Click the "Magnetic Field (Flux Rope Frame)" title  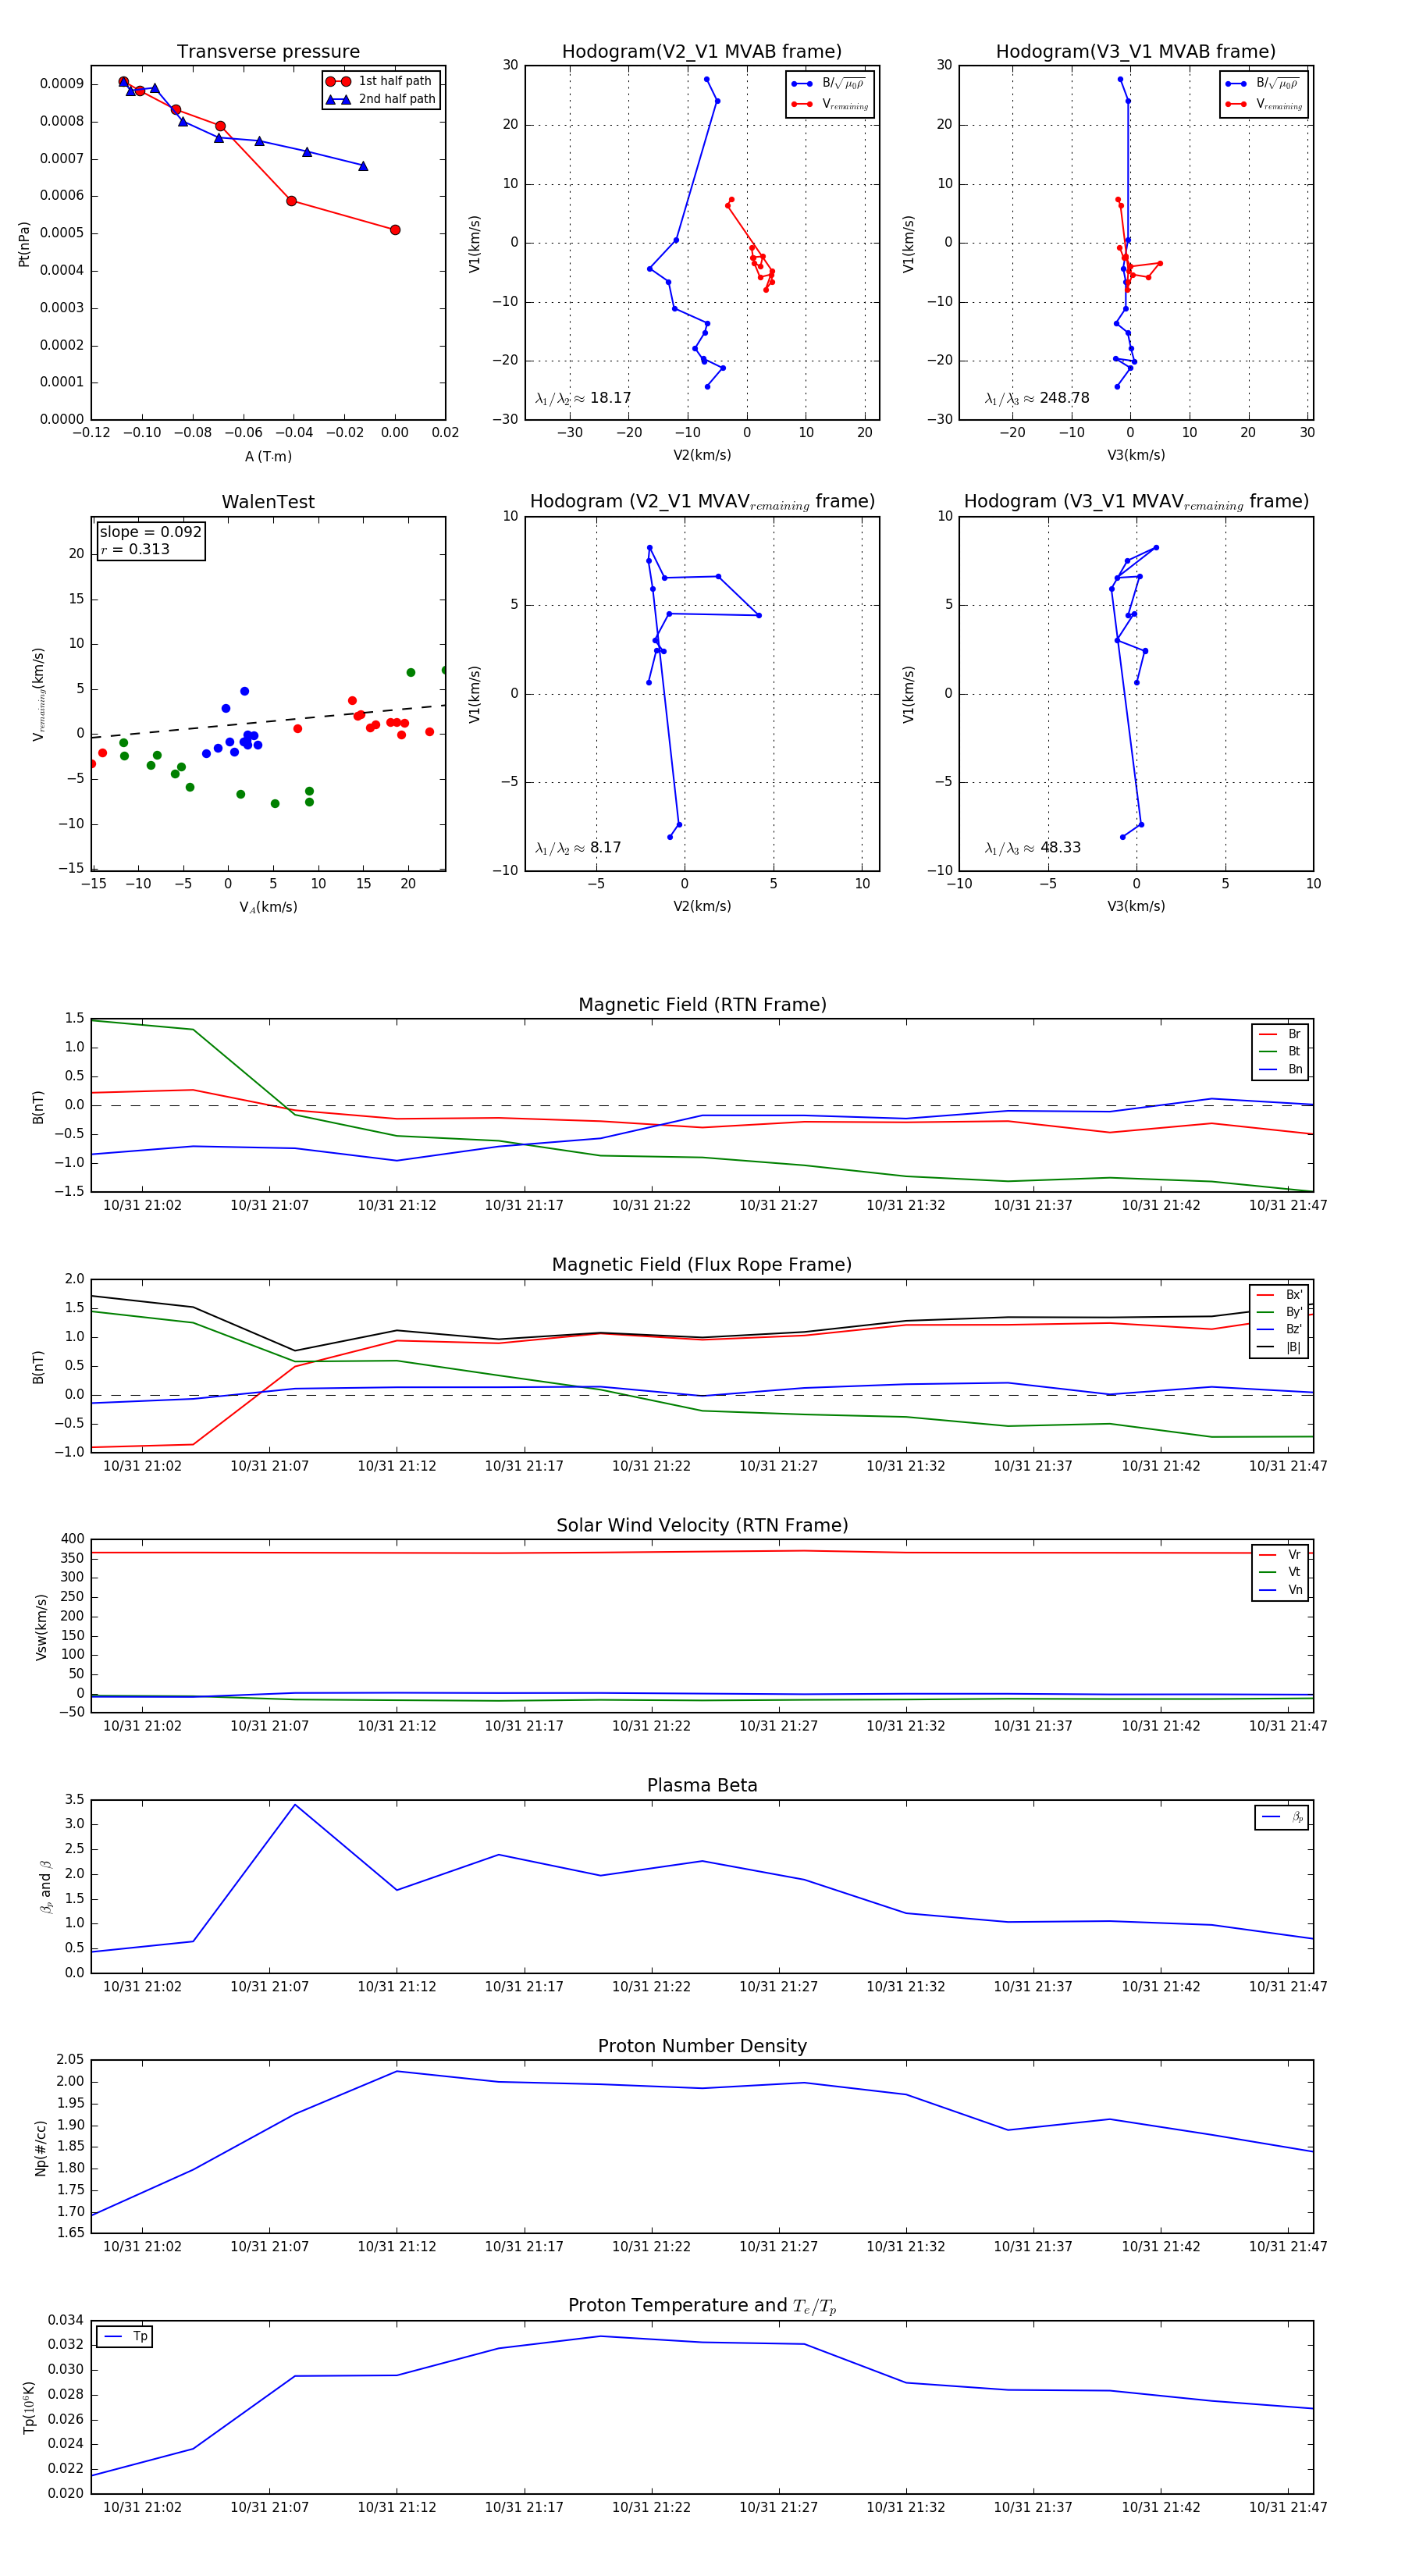coord(702,1265)
